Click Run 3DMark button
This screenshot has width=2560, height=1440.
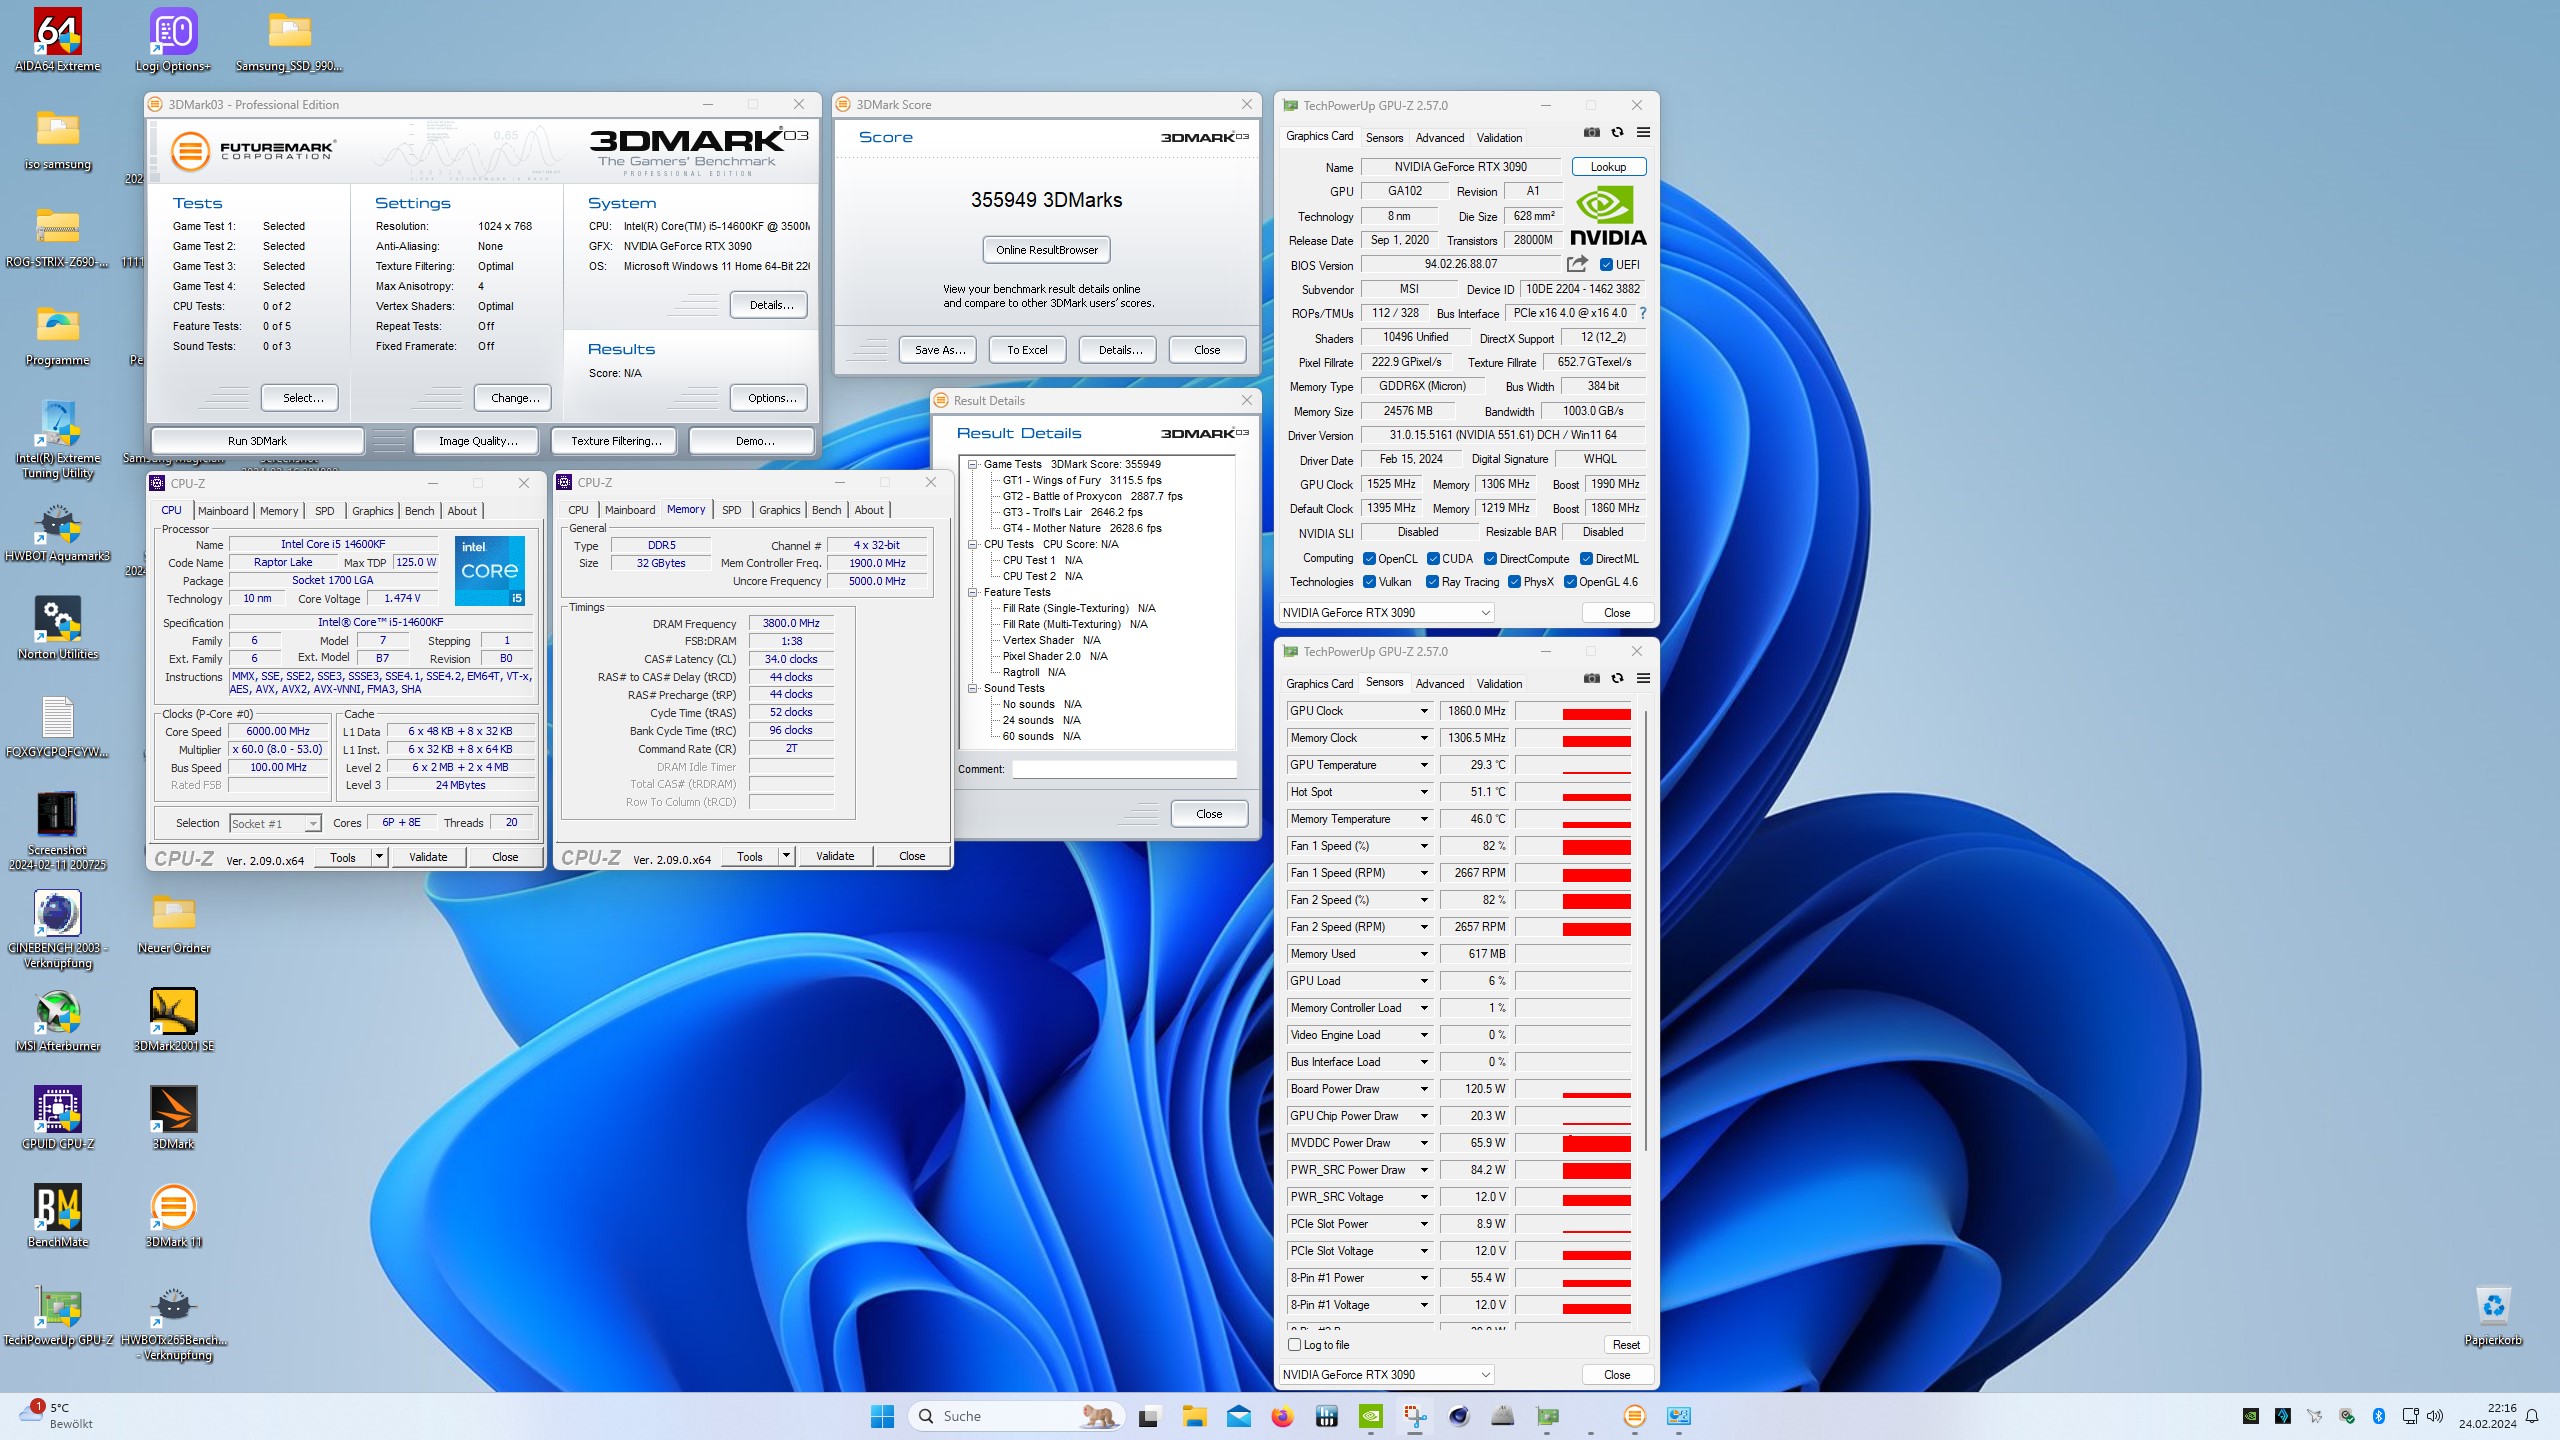click(x=257, y=441)
